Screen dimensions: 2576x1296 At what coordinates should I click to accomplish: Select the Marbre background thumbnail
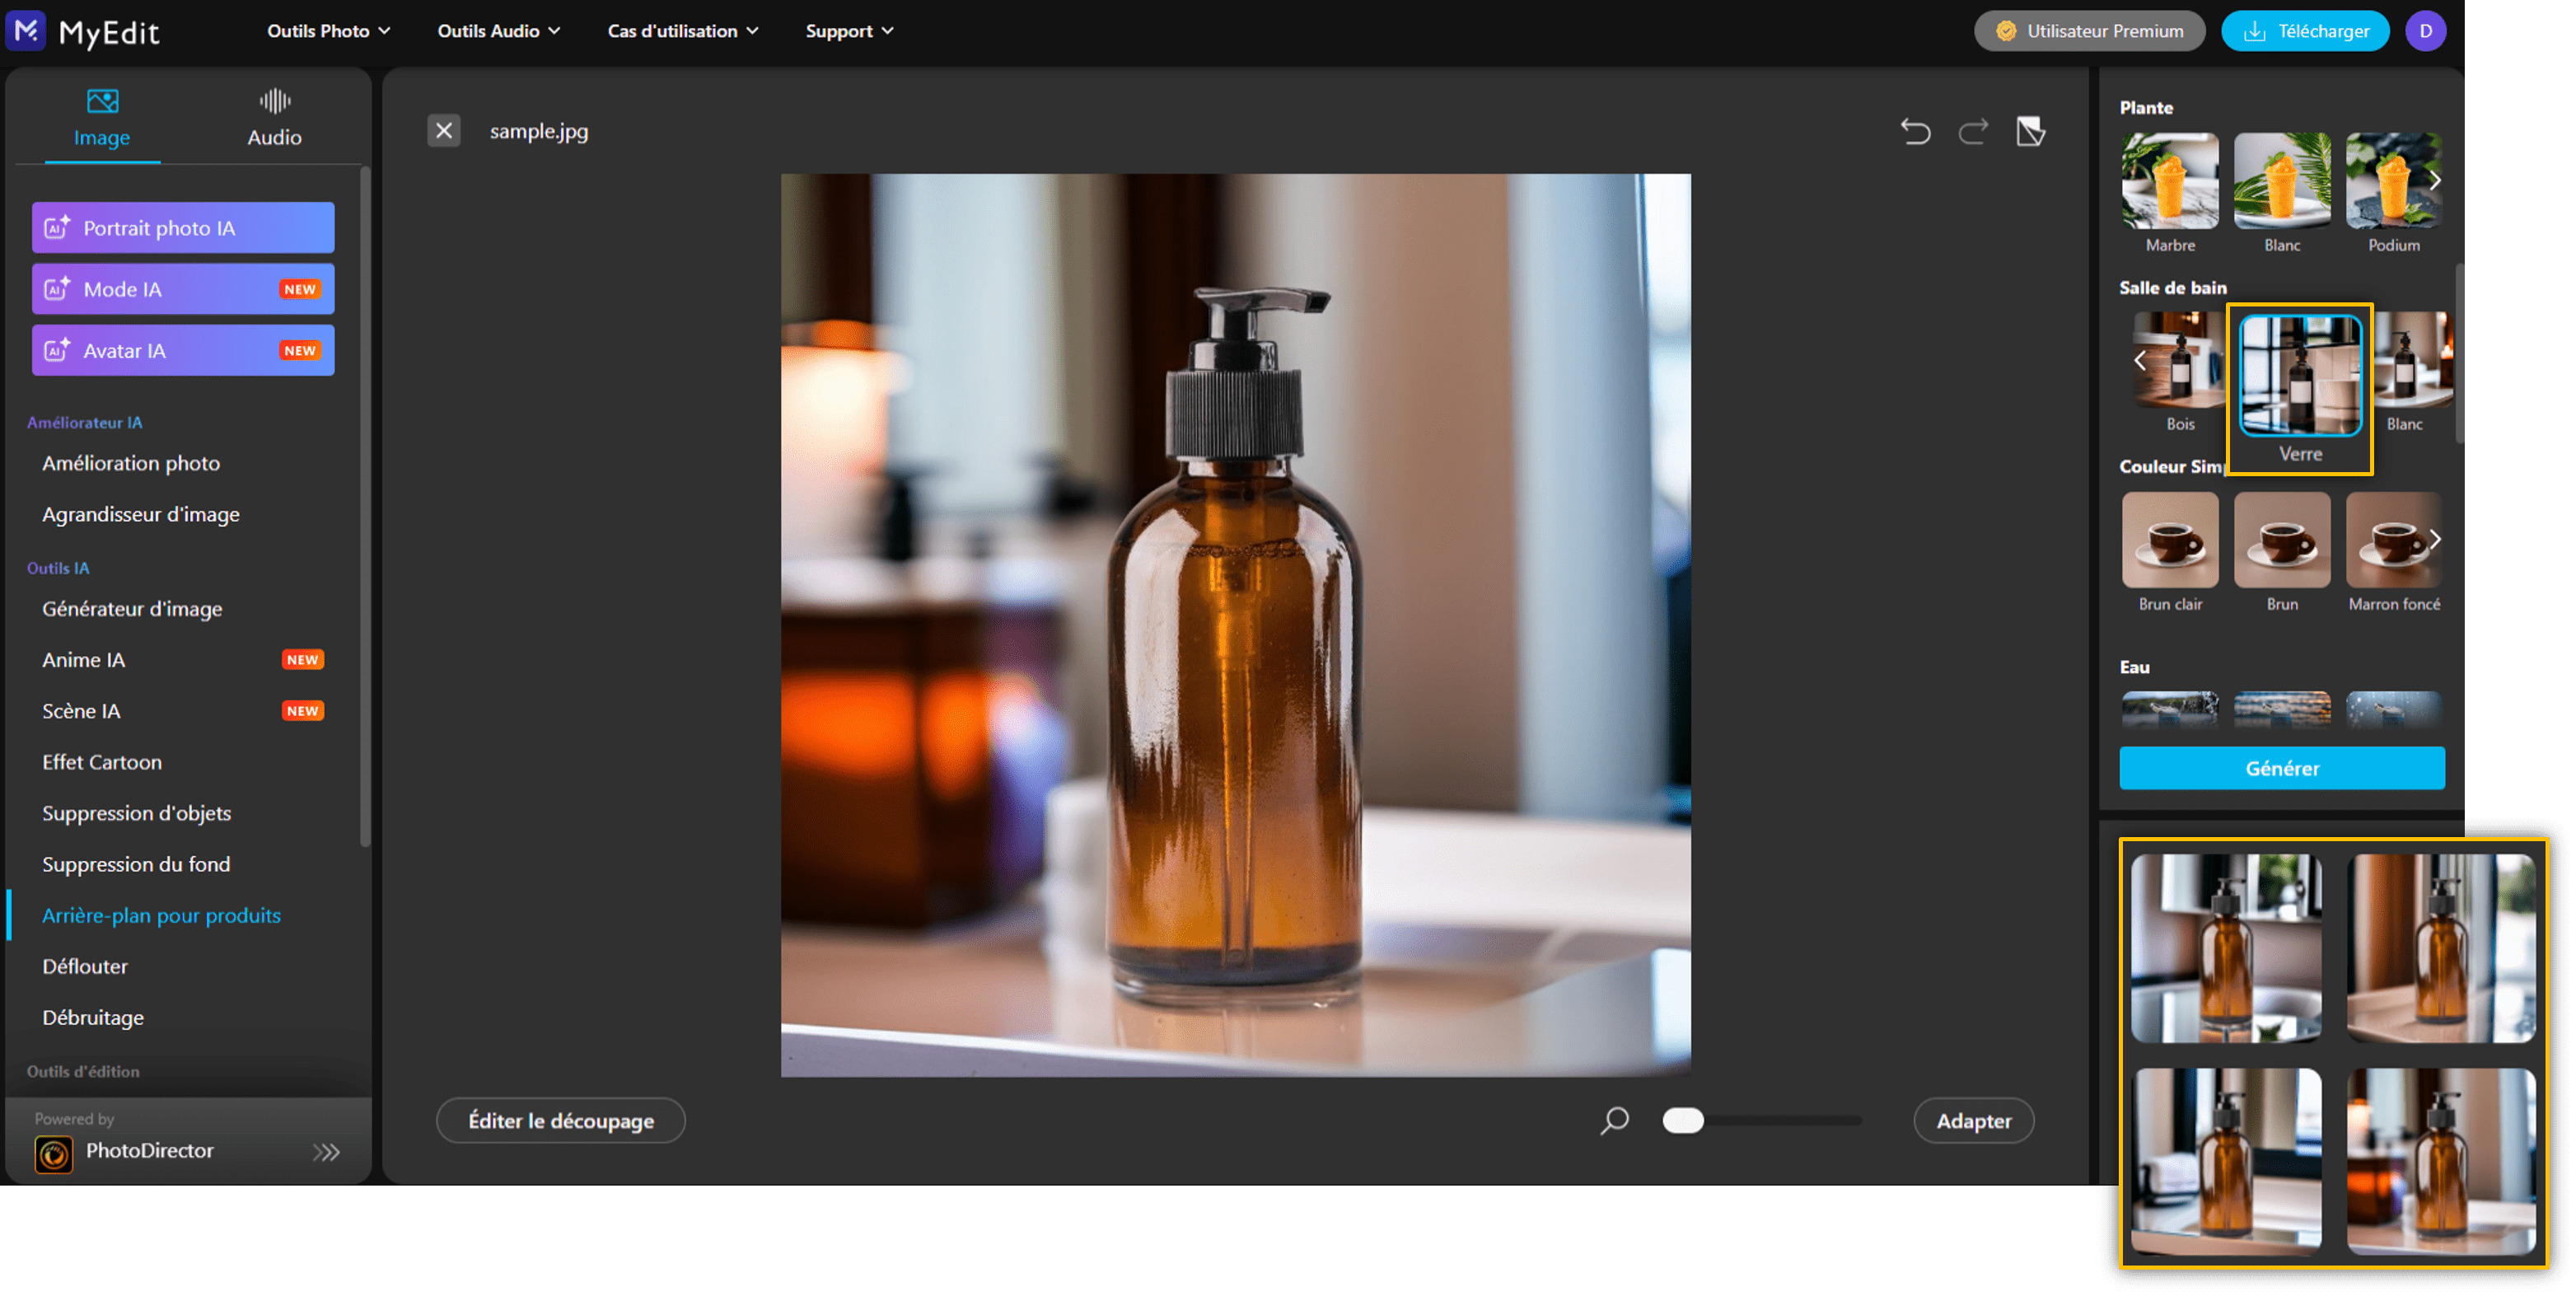tap(2170, 181)
